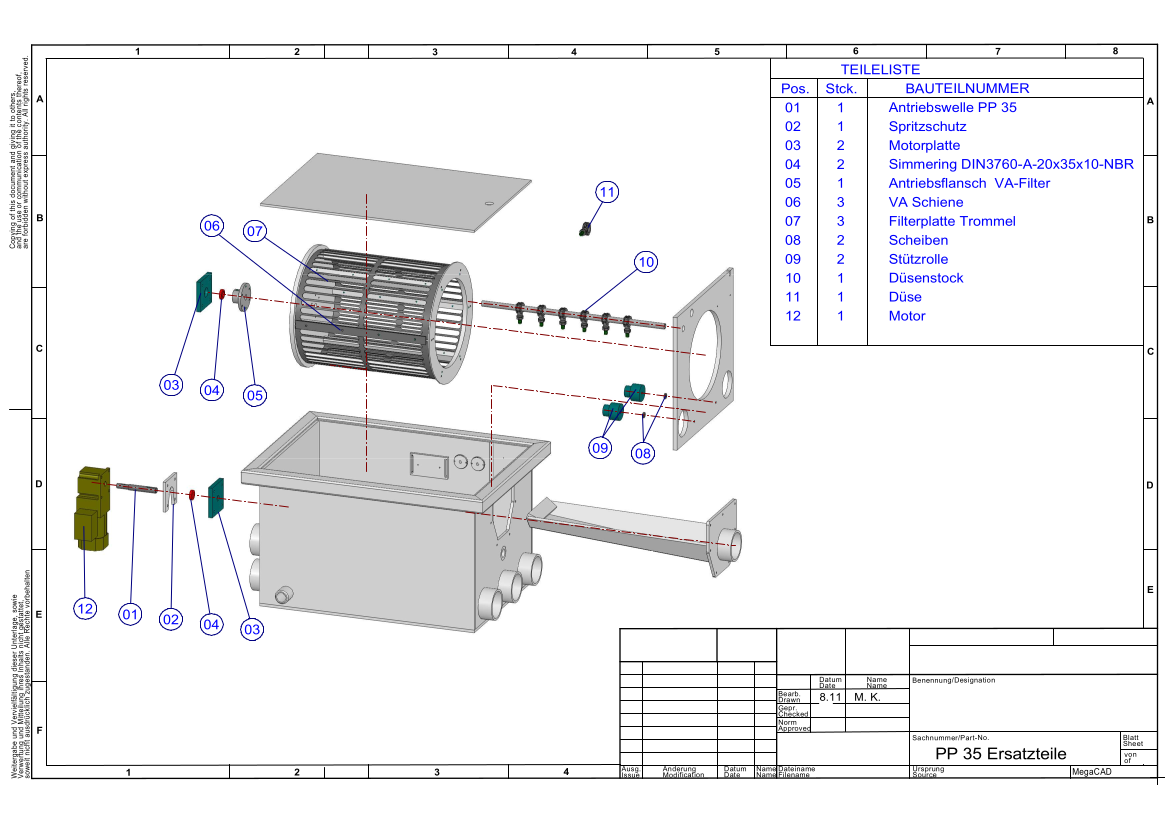Click the yellow motor in the drawing
Screen dimensions: 1169x826
click(92, 508)
